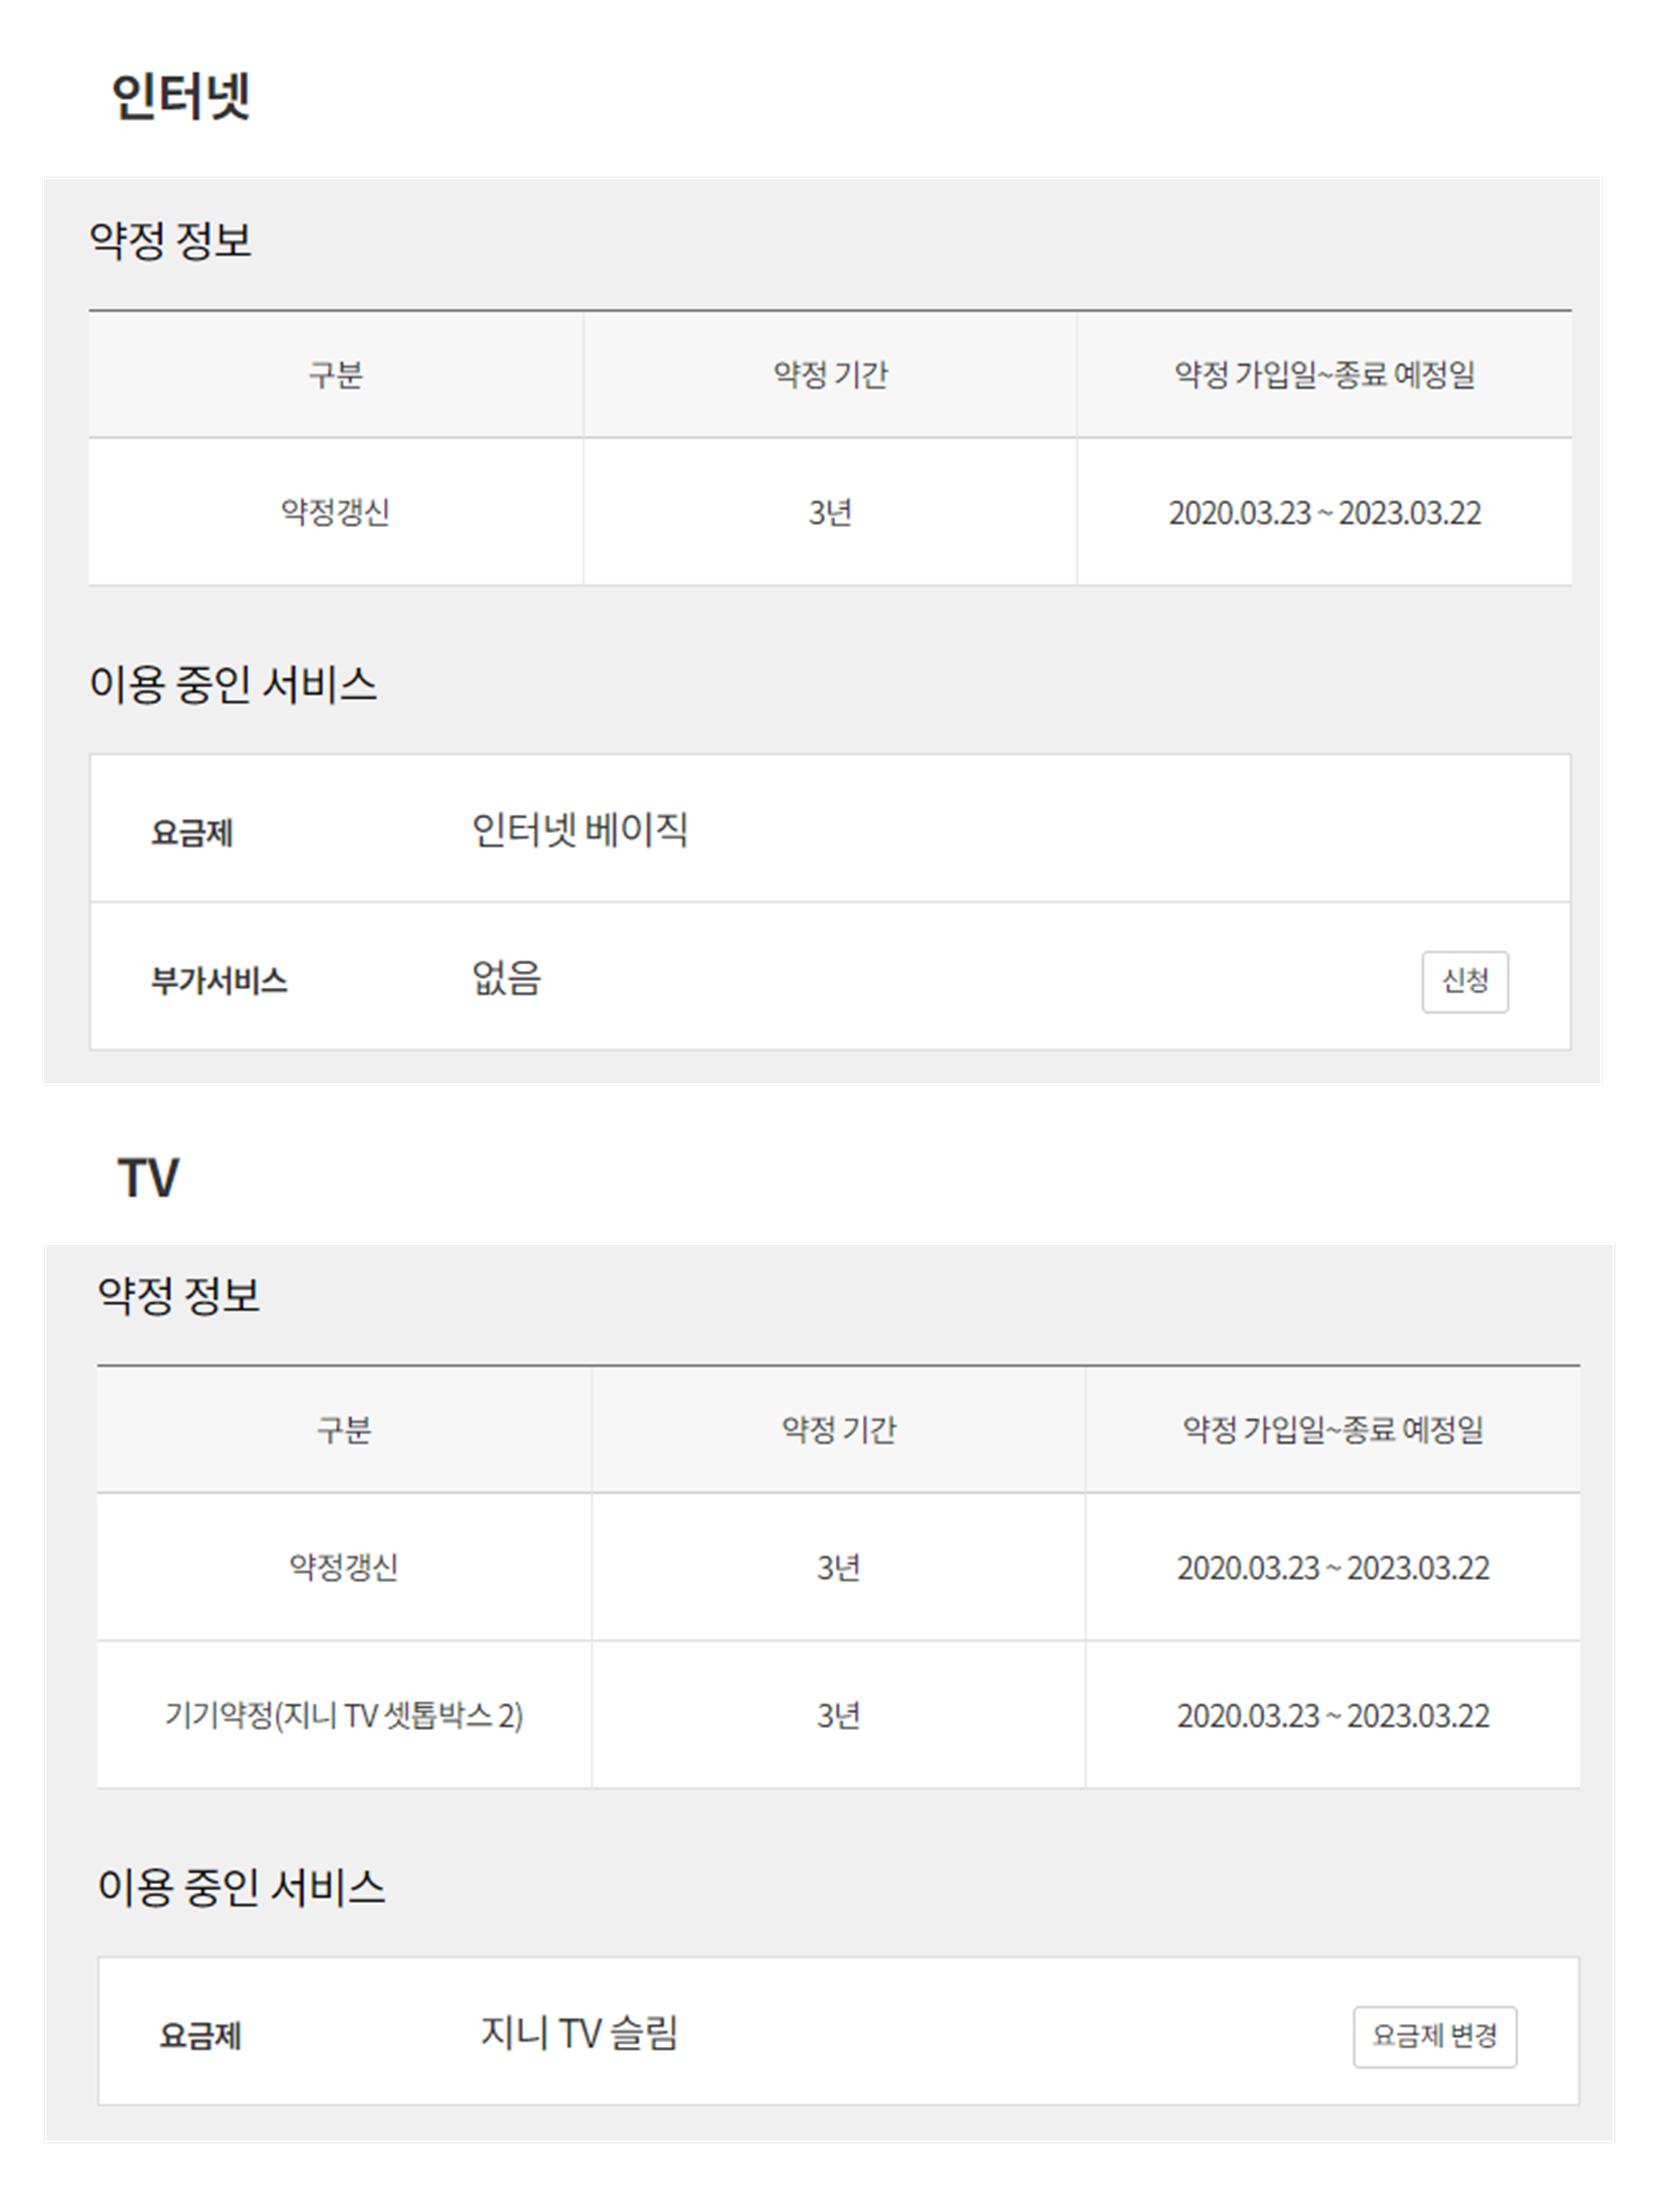1656x2206 pixels.
Task: Click 약정 기간 column header in TV table
Action: (838, 1430)
